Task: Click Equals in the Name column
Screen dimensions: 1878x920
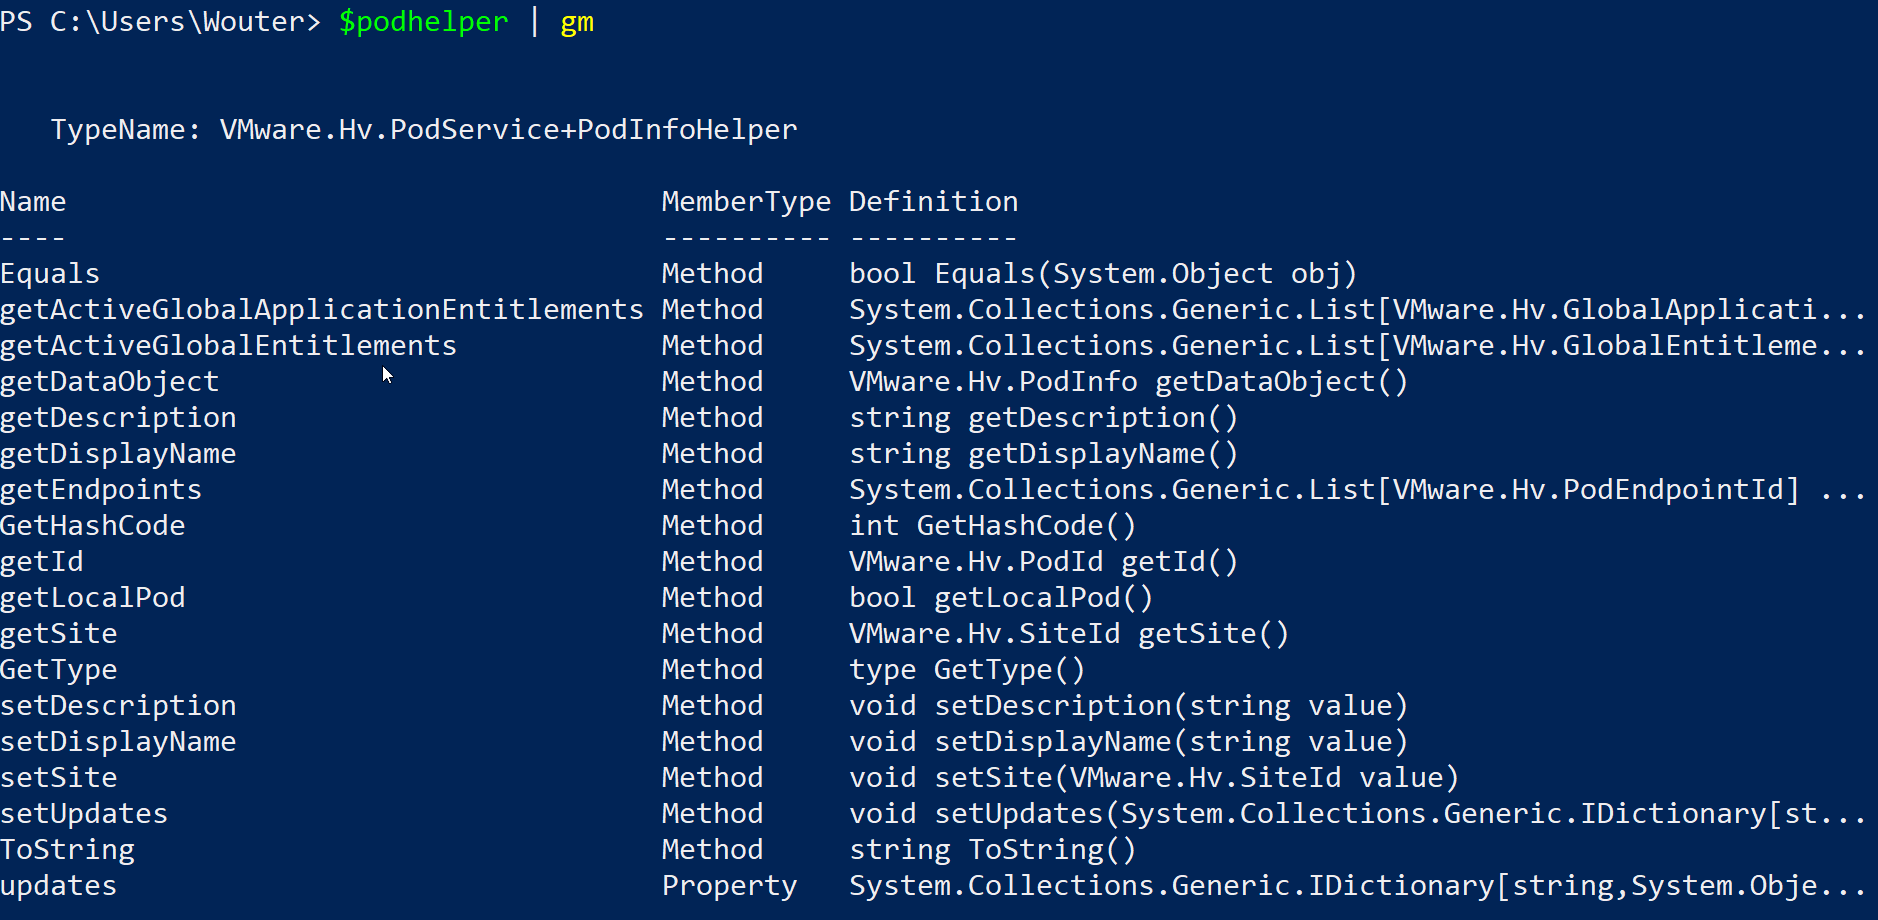Action: (50, 274)
